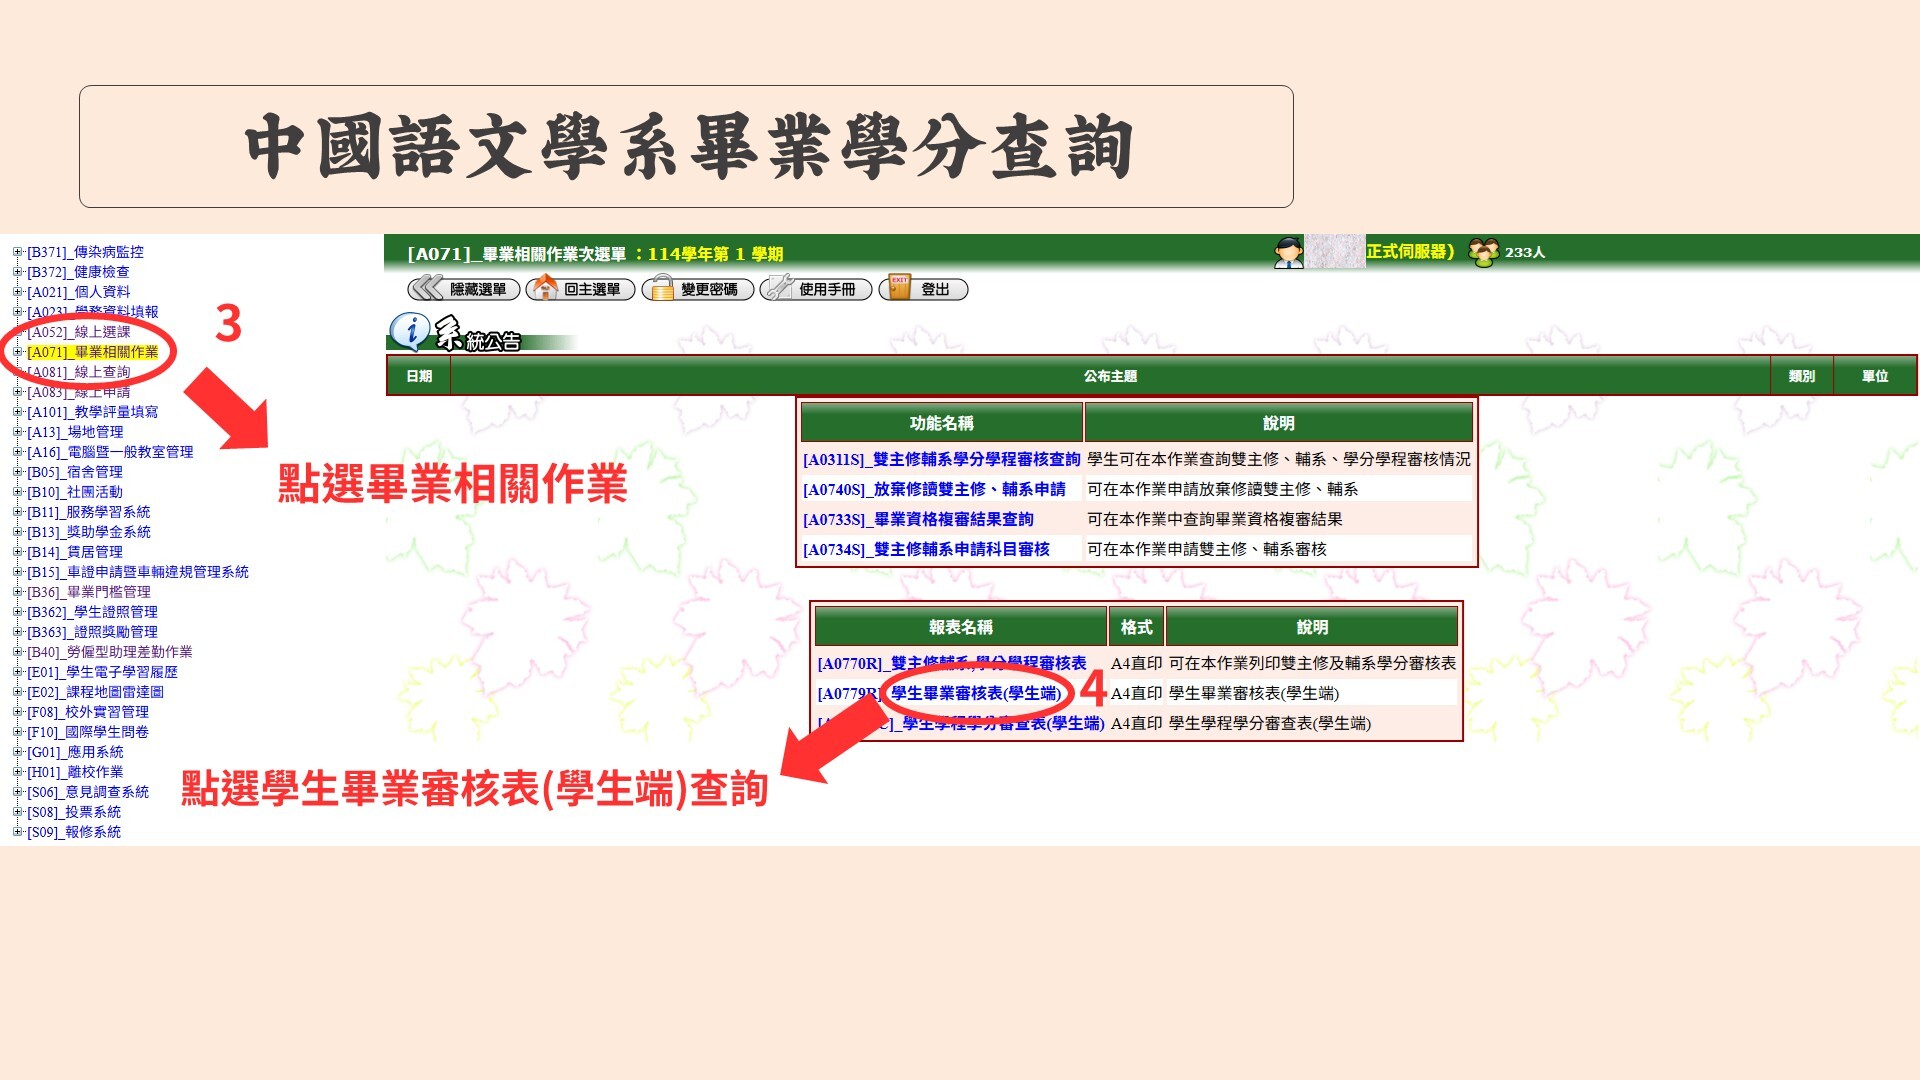Expand the [S09]_報修系統 tree node
Viewport: 1920px width, 1080px height.
click(17, 832)
